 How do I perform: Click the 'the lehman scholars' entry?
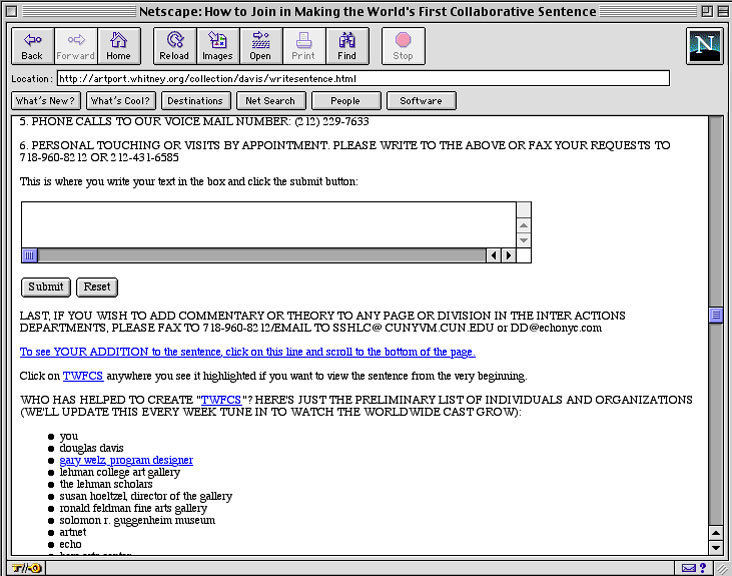106,485
